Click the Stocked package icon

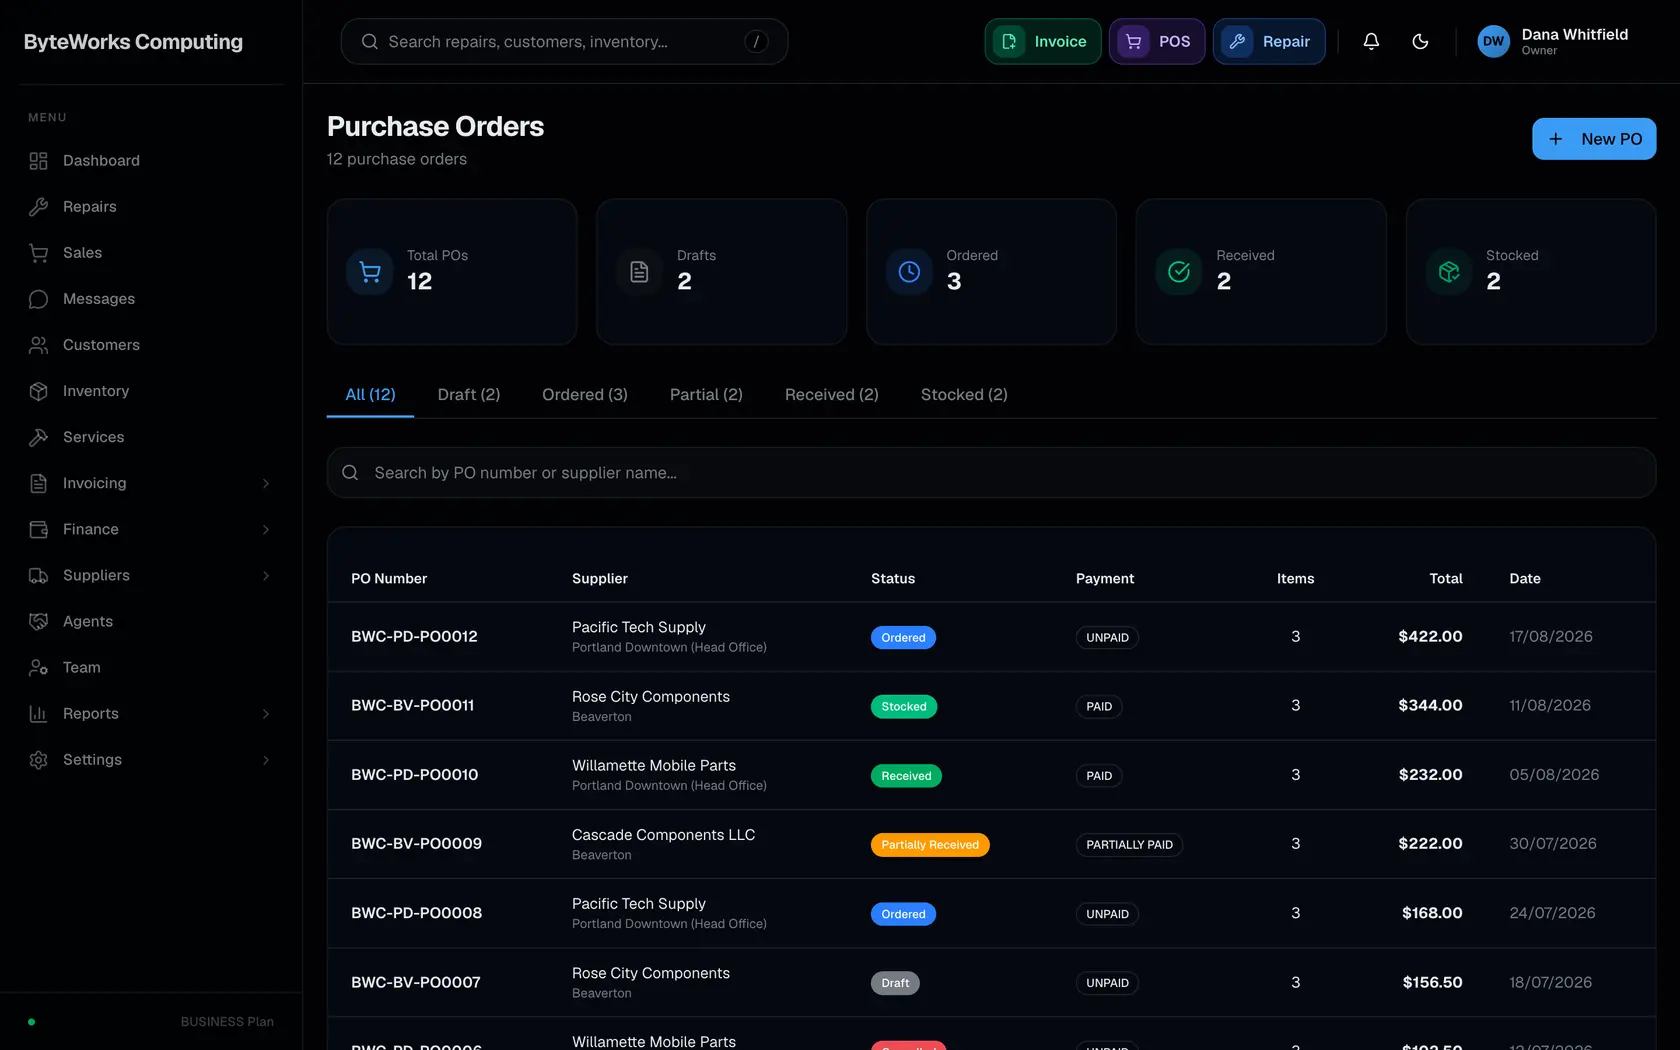point(1449,271)
